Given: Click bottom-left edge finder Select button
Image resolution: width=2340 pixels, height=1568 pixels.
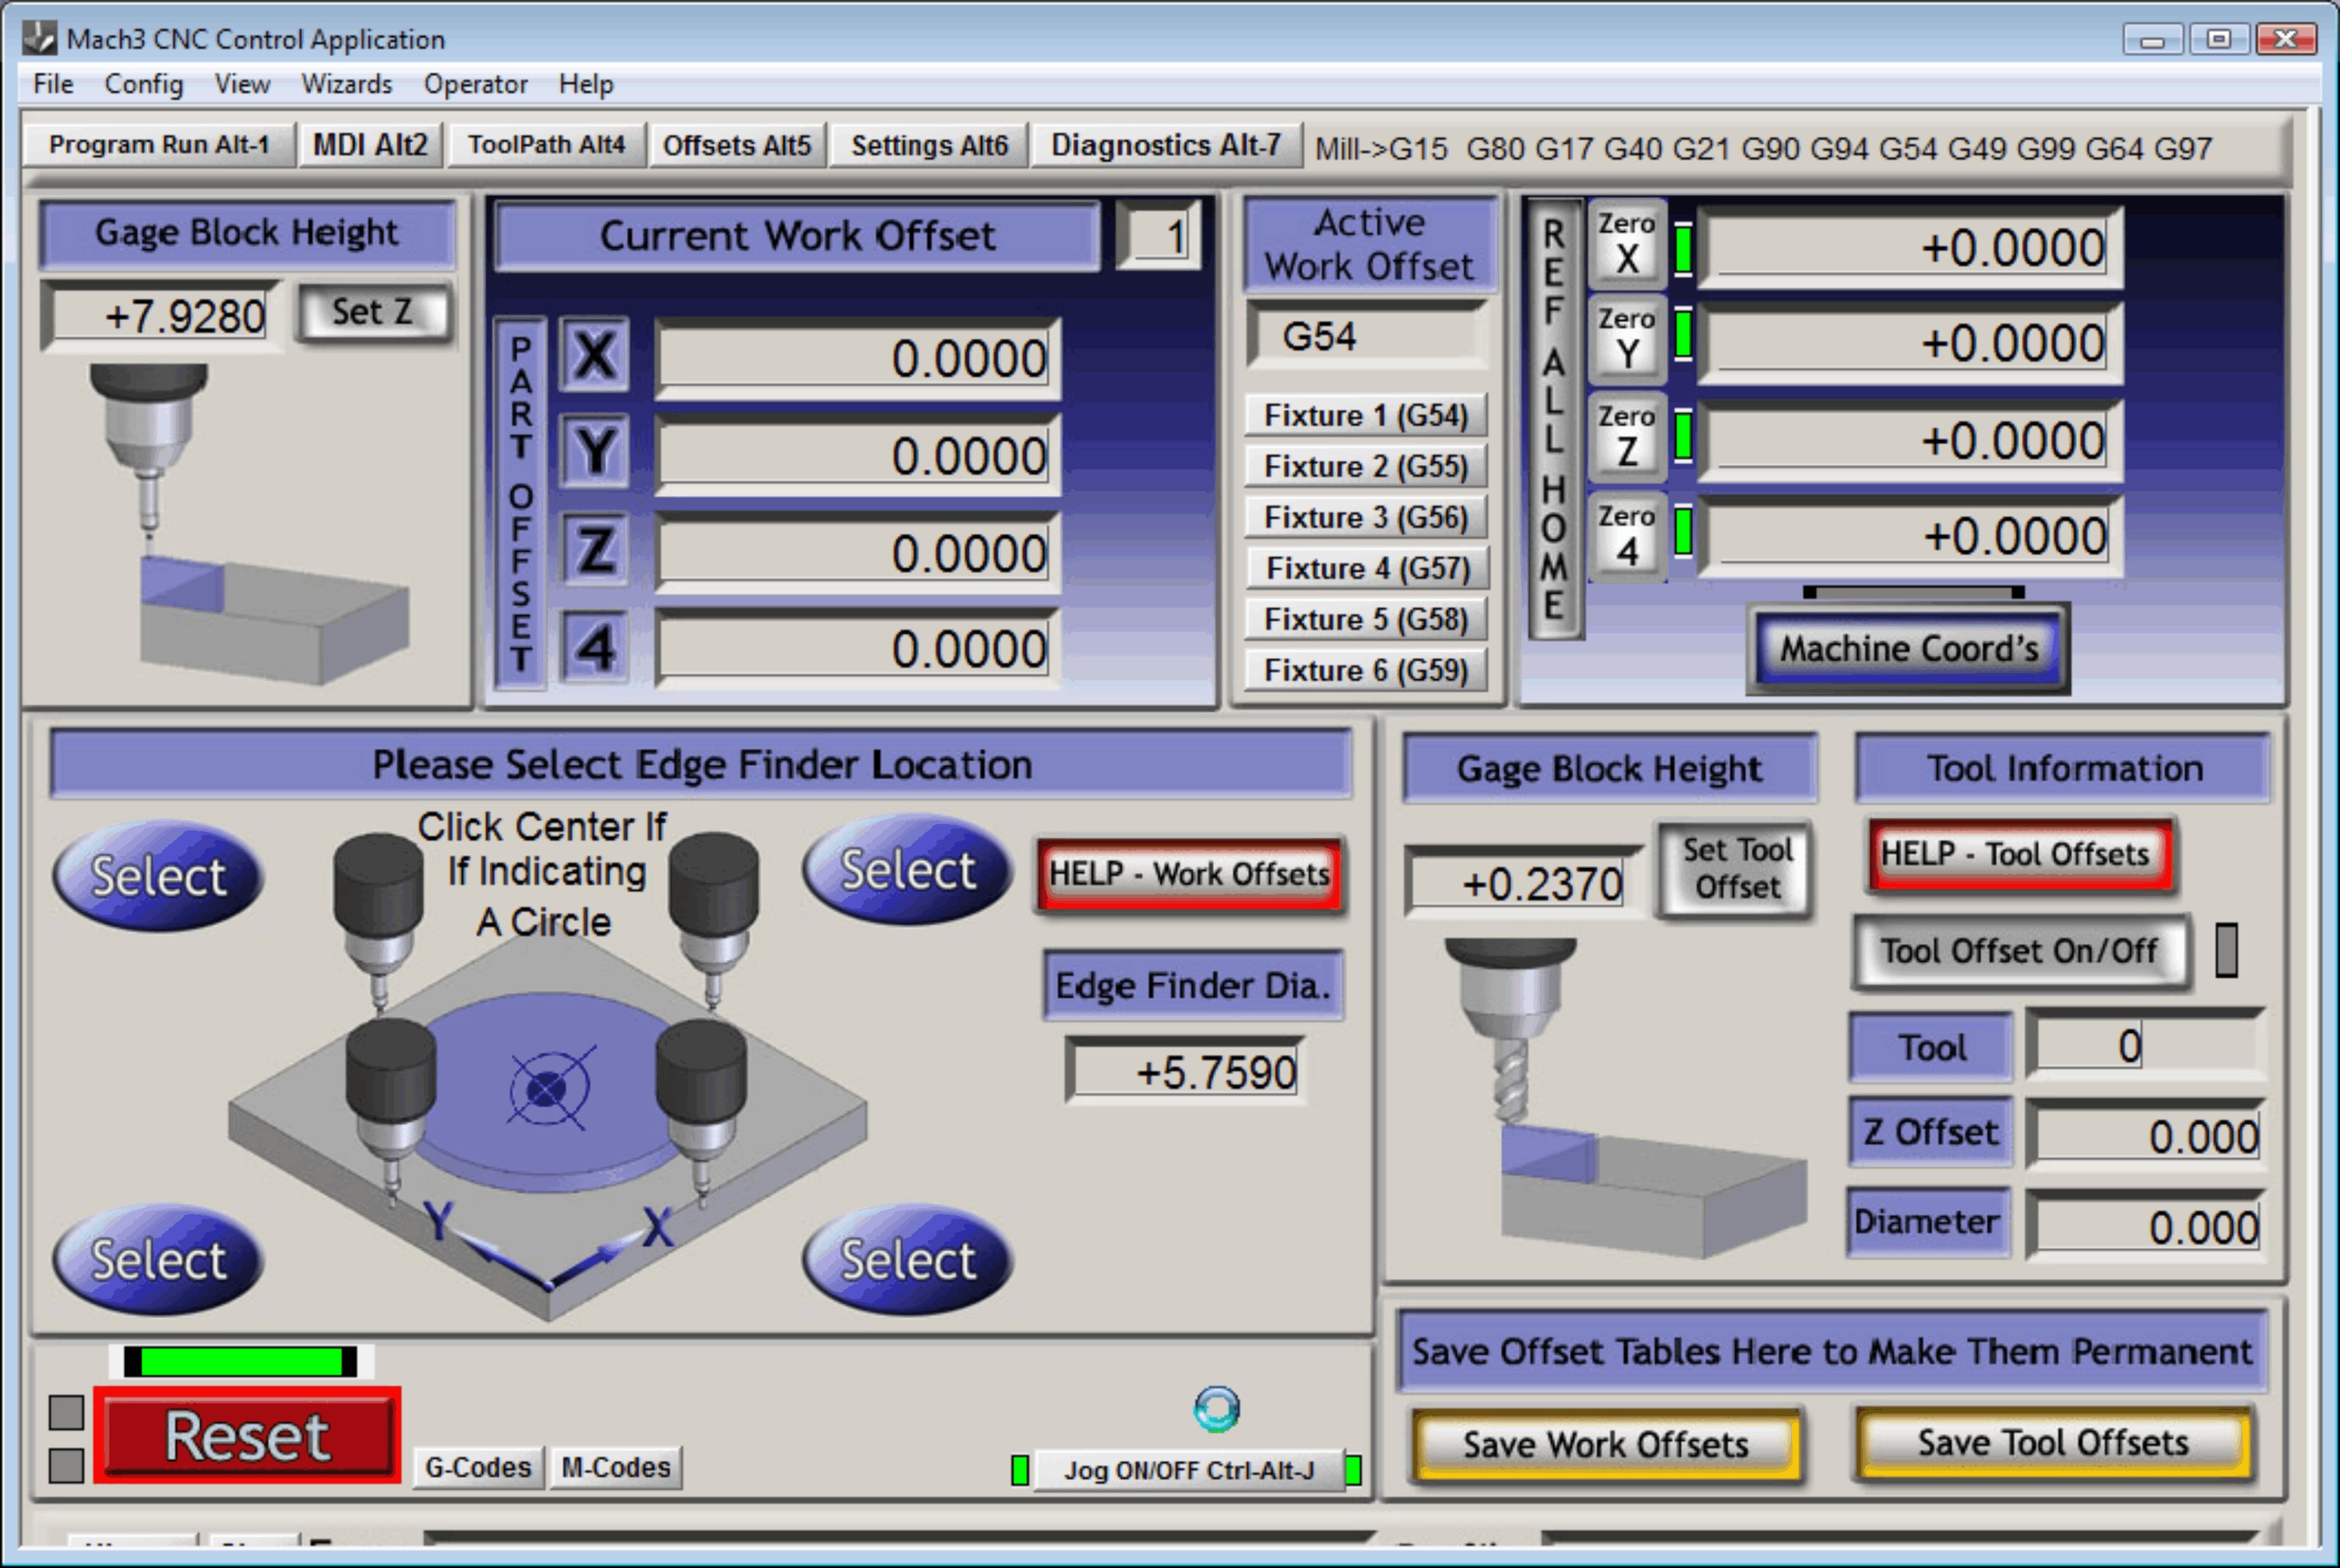Looking at the screenshot, I should [x=158, y=1259].
